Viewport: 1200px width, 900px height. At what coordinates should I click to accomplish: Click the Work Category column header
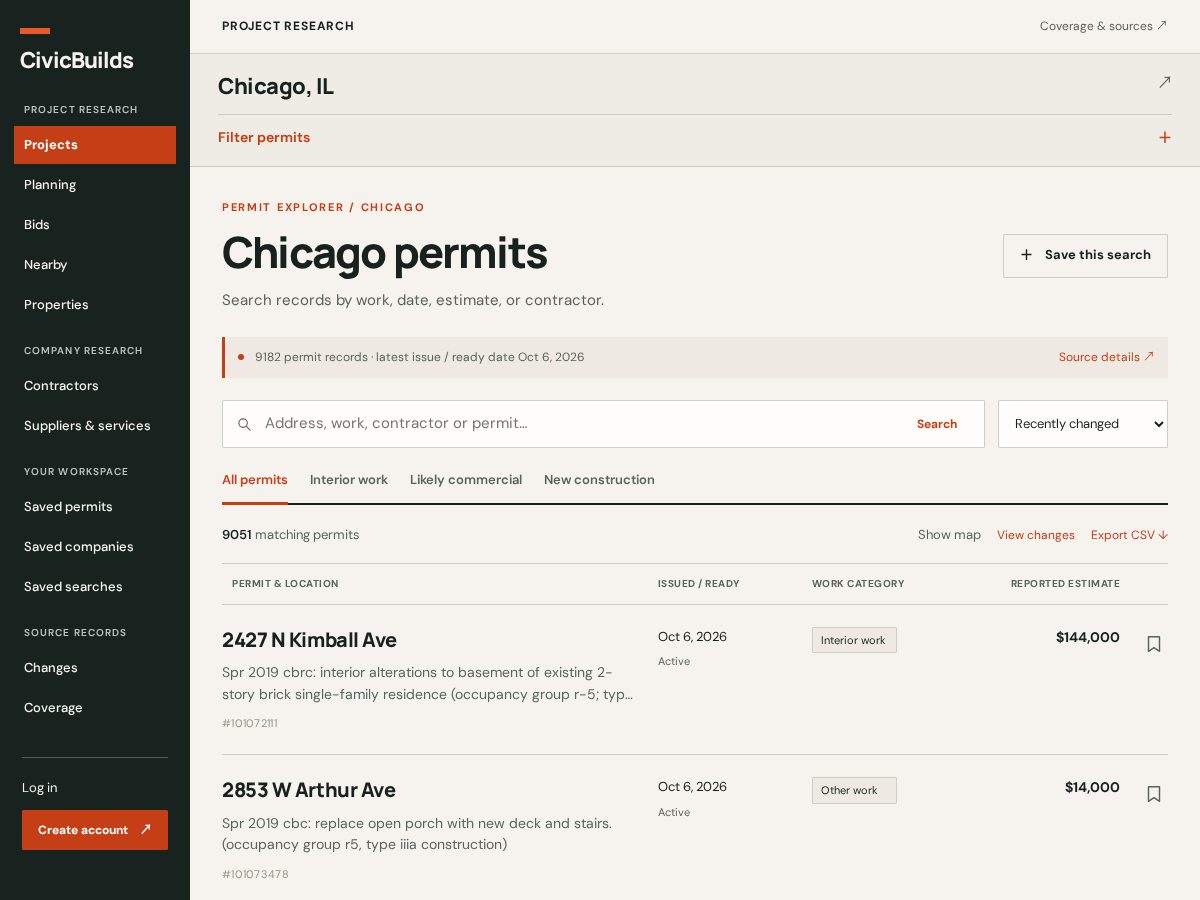click(858, 584)
